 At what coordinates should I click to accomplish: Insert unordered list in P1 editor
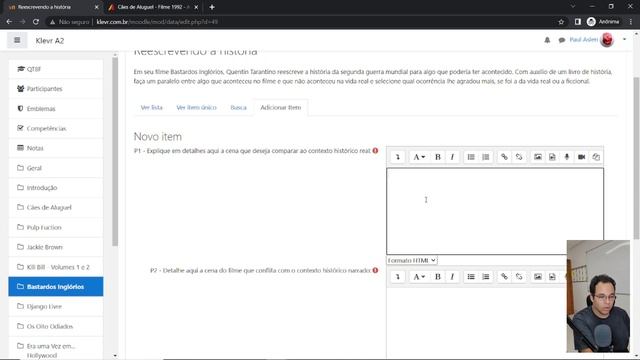(471, 157)
